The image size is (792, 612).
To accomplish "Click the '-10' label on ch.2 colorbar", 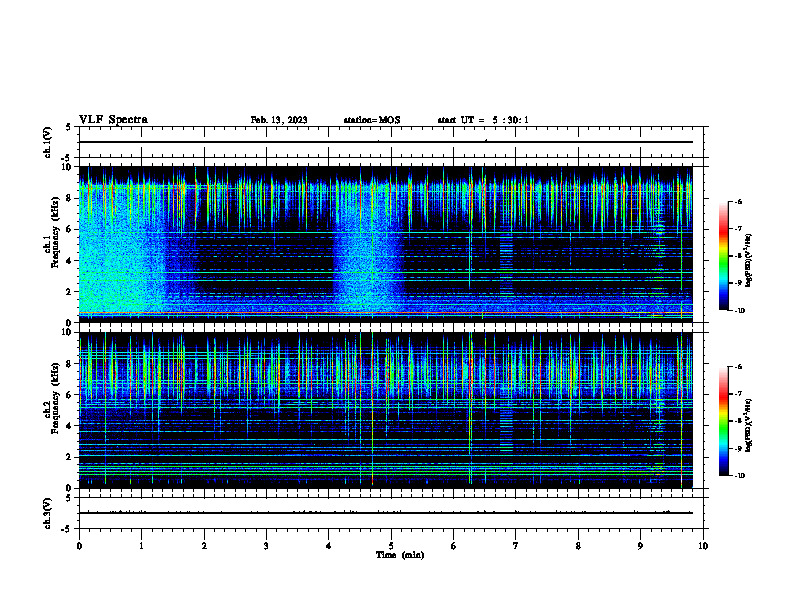I will click(x=740, y=476).
